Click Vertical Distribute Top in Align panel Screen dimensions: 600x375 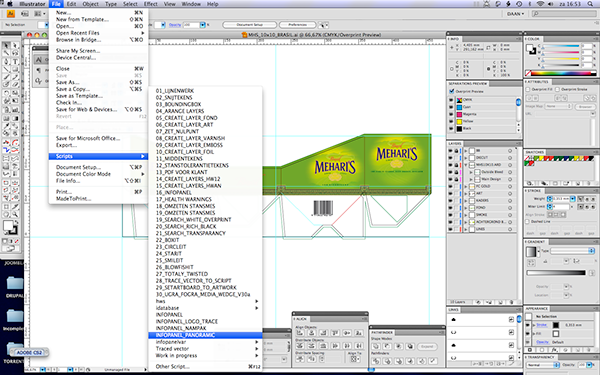click(x=300, y=346)
